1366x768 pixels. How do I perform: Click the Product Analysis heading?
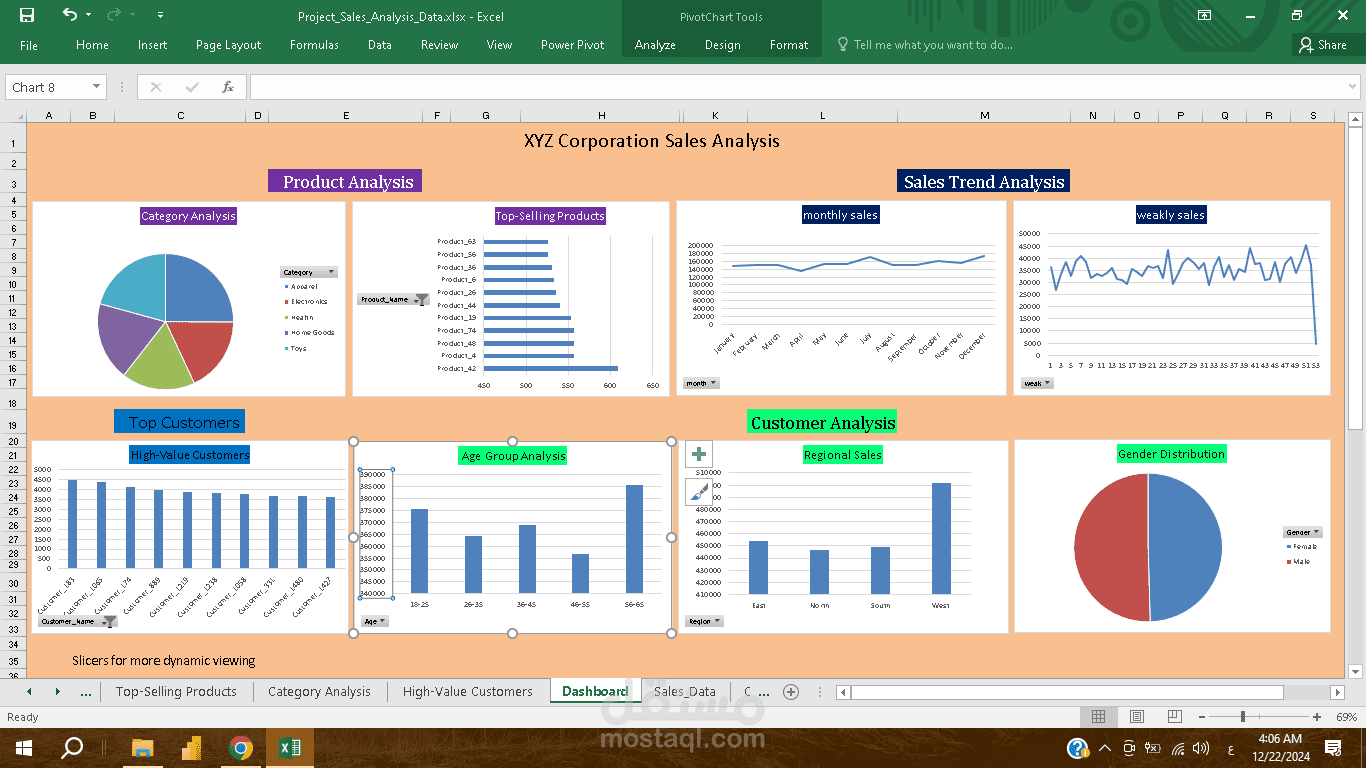pos(345,181)
